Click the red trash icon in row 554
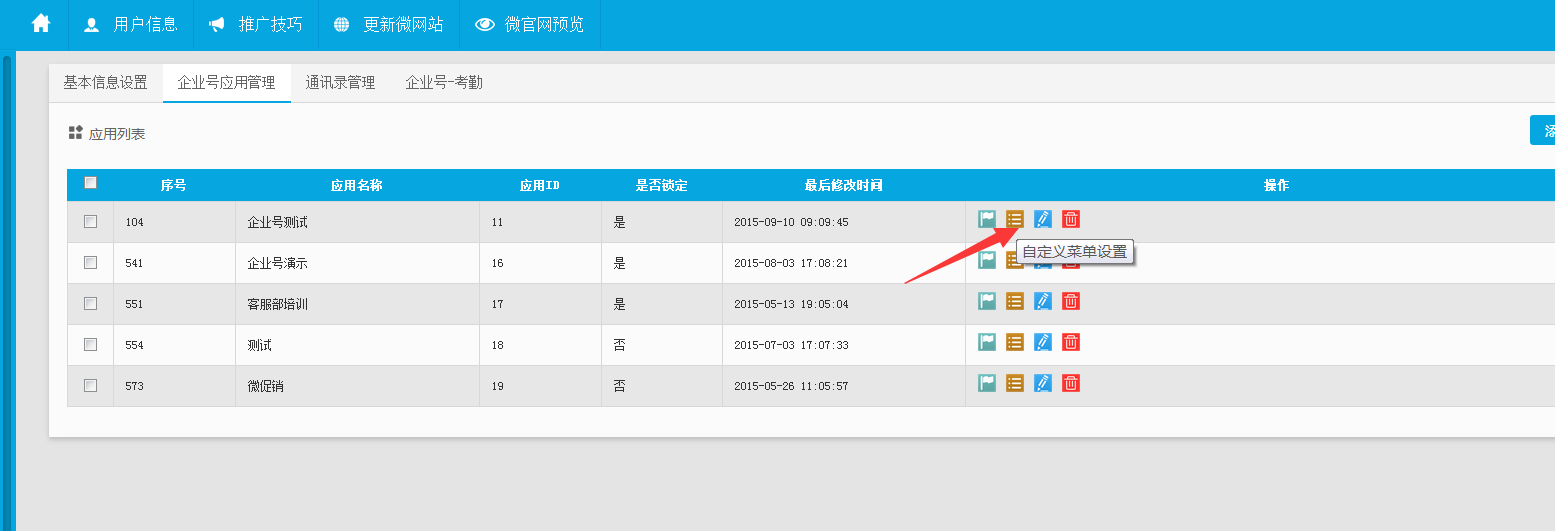Viewport: 1555px width, 531px height. tap(1071, 342)
